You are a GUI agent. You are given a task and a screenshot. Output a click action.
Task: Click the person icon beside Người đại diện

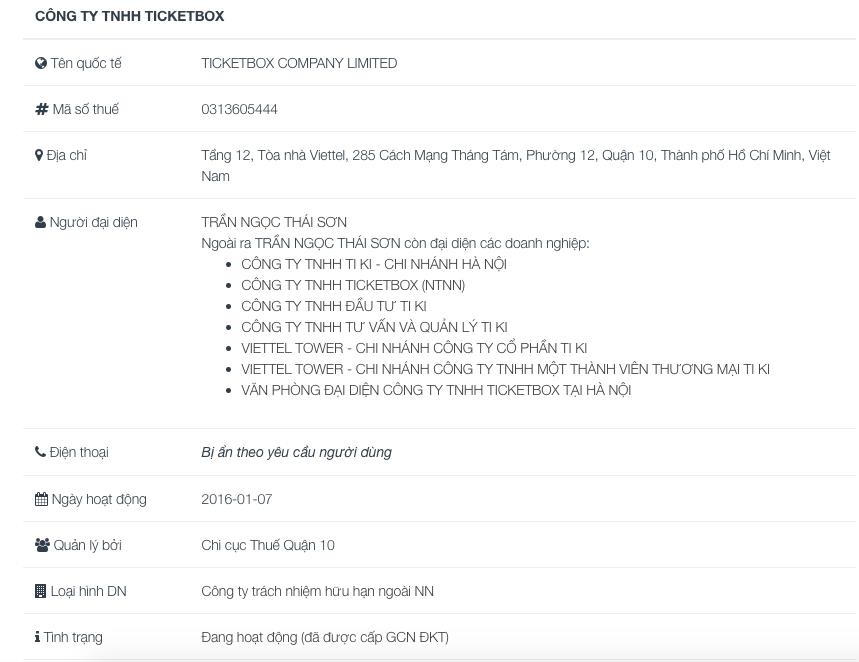[x=41, y=222]
